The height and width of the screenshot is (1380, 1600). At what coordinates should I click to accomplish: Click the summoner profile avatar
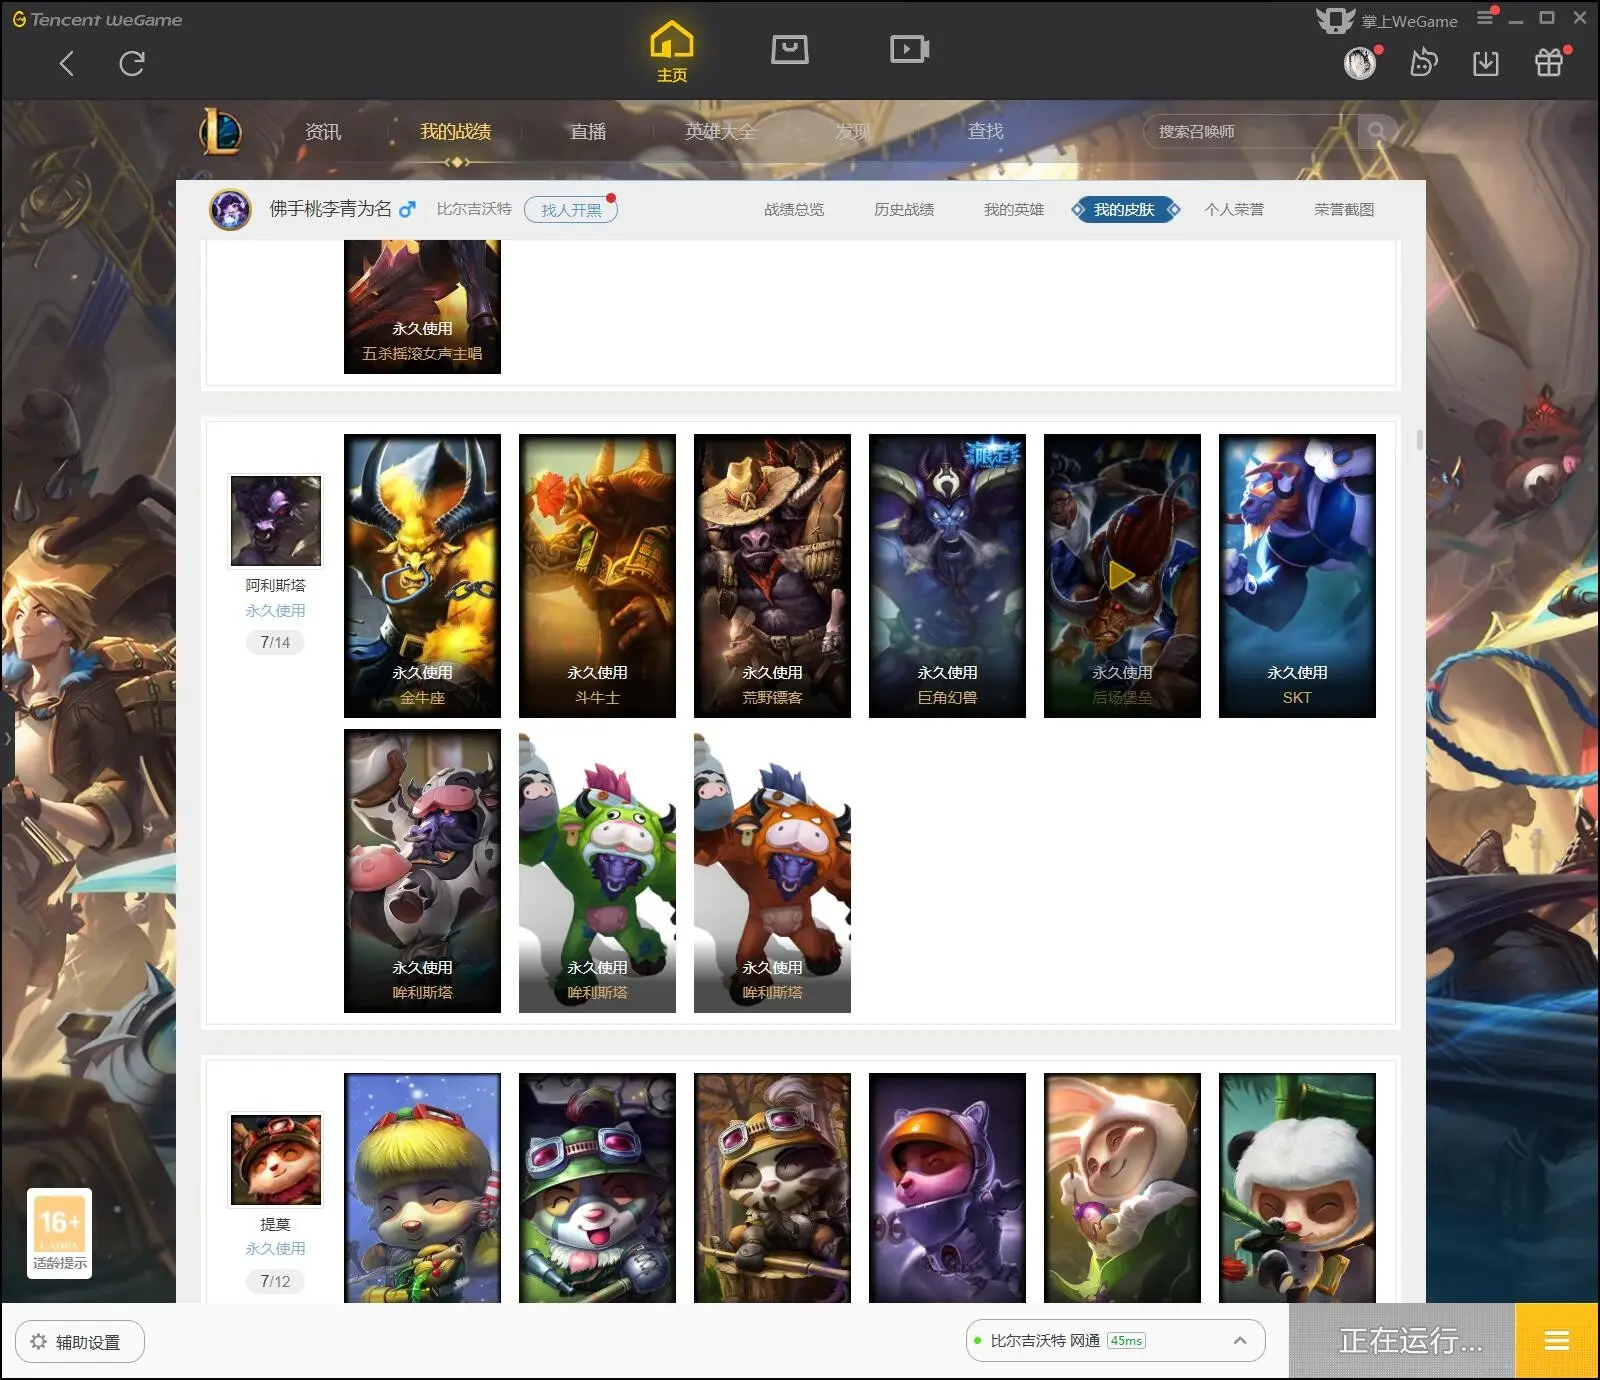230,210
